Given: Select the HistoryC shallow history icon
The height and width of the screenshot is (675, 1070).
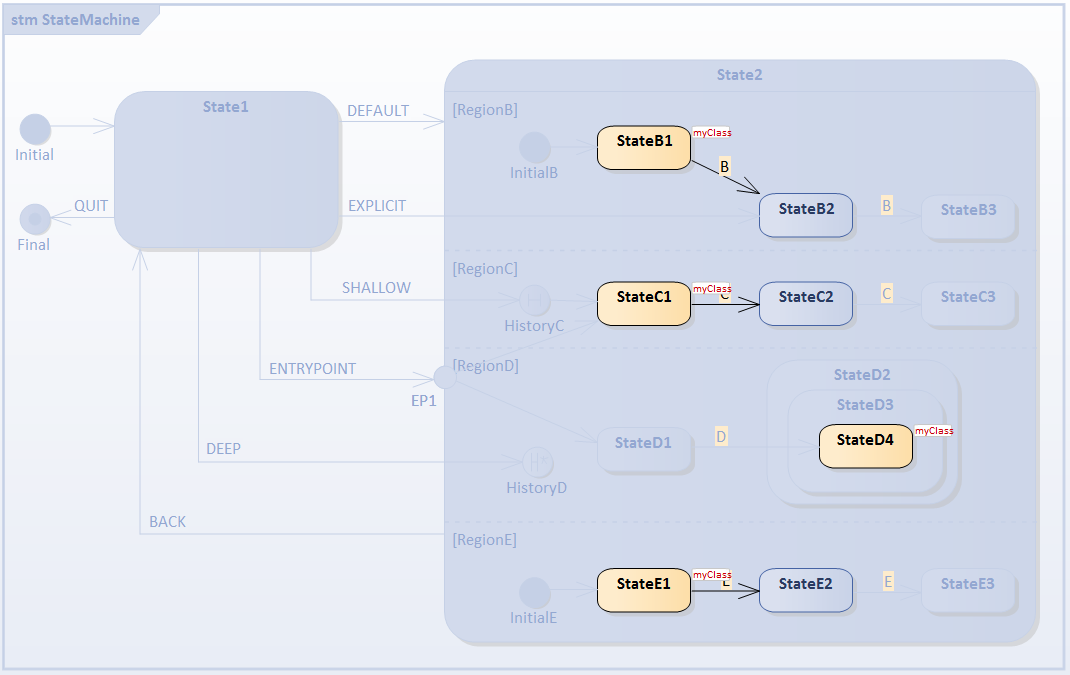Looking at the screenshot, I should [535, 299].
